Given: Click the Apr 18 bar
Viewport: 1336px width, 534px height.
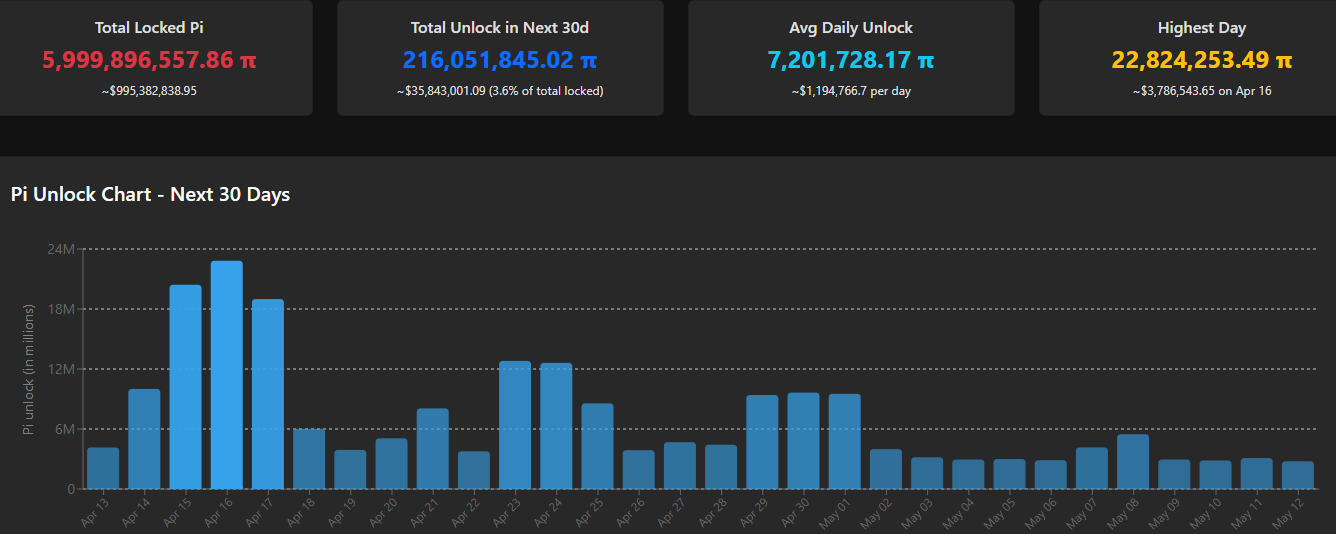Looking at the screenshot, I should [x=308, y=459].
